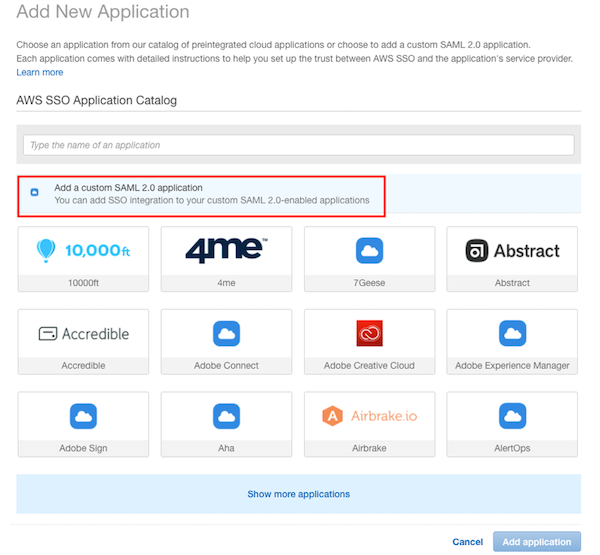Click the '4me' caption text
The image size is (600, 555).
click(227, 283)
